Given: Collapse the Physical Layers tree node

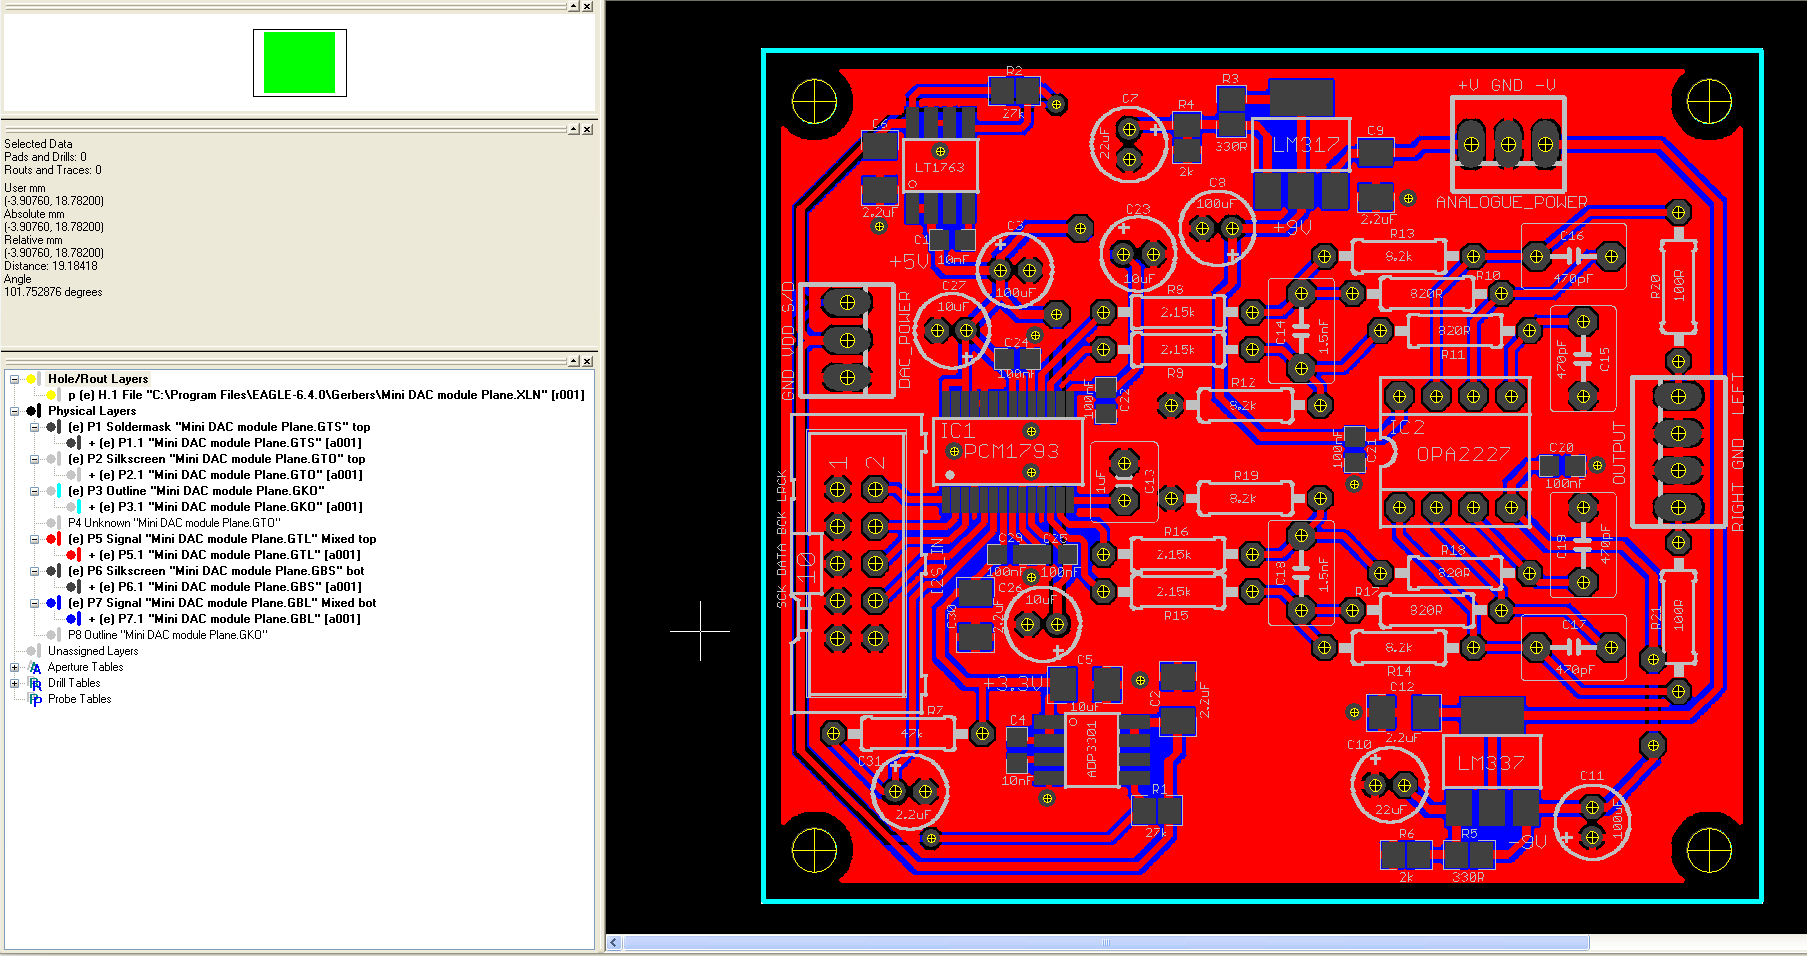Looking at the screenshot, I should (x=14, y=411).
